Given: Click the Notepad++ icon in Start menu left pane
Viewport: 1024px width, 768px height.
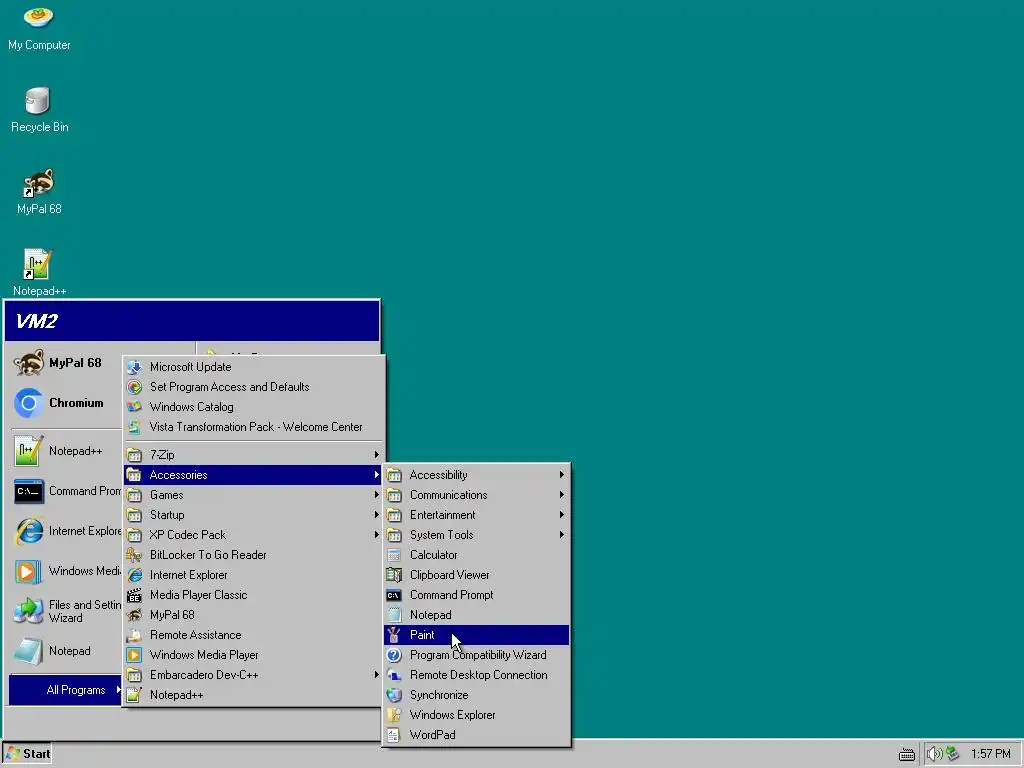Looking at the screenshot, I should [29, 451].
